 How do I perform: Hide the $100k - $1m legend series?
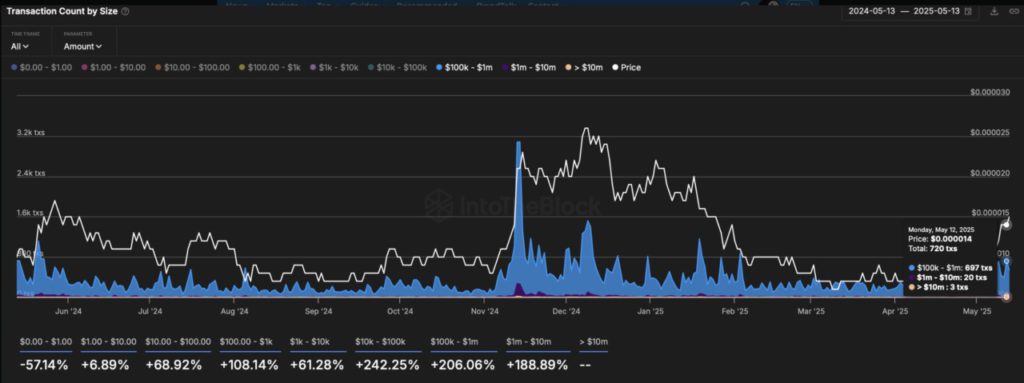click(x=464, y=67)
